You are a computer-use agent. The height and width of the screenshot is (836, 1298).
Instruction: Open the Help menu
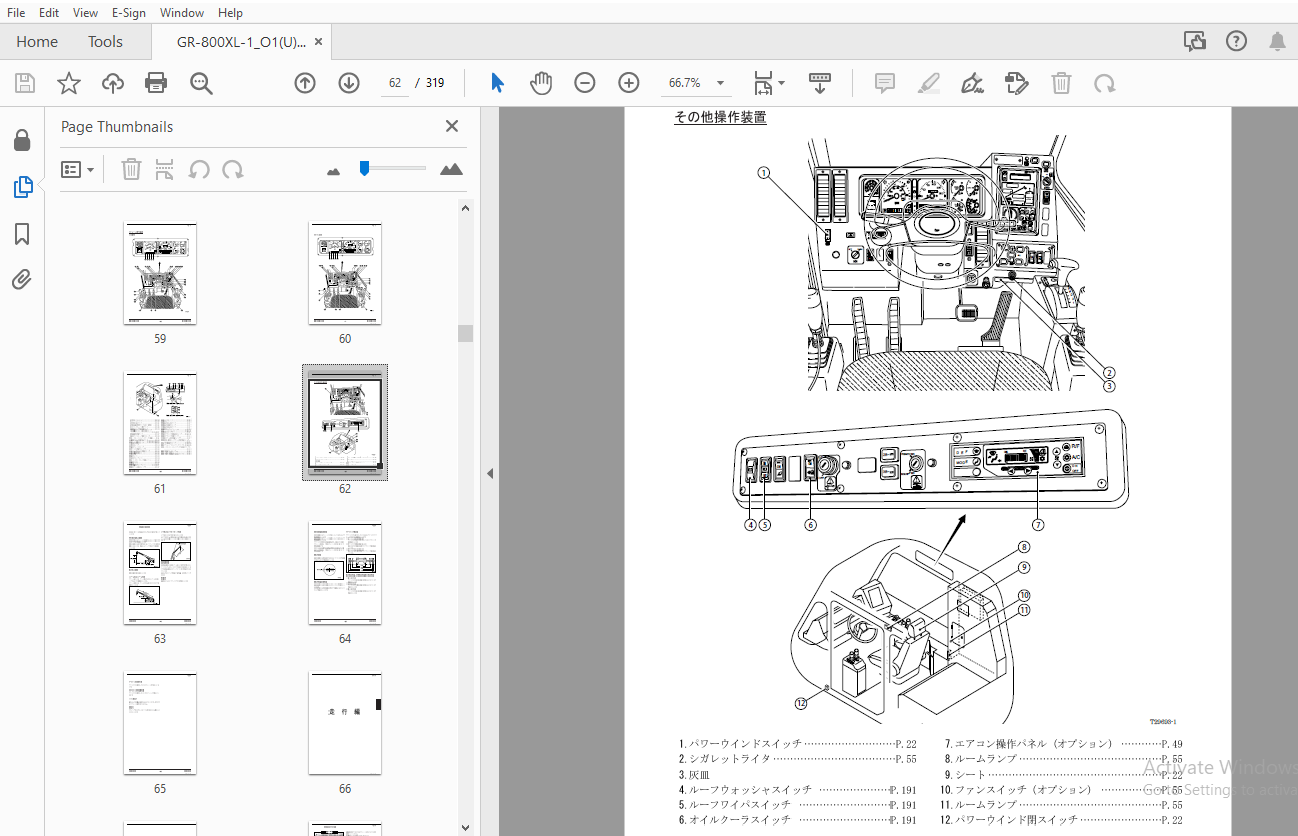(230, 12)
